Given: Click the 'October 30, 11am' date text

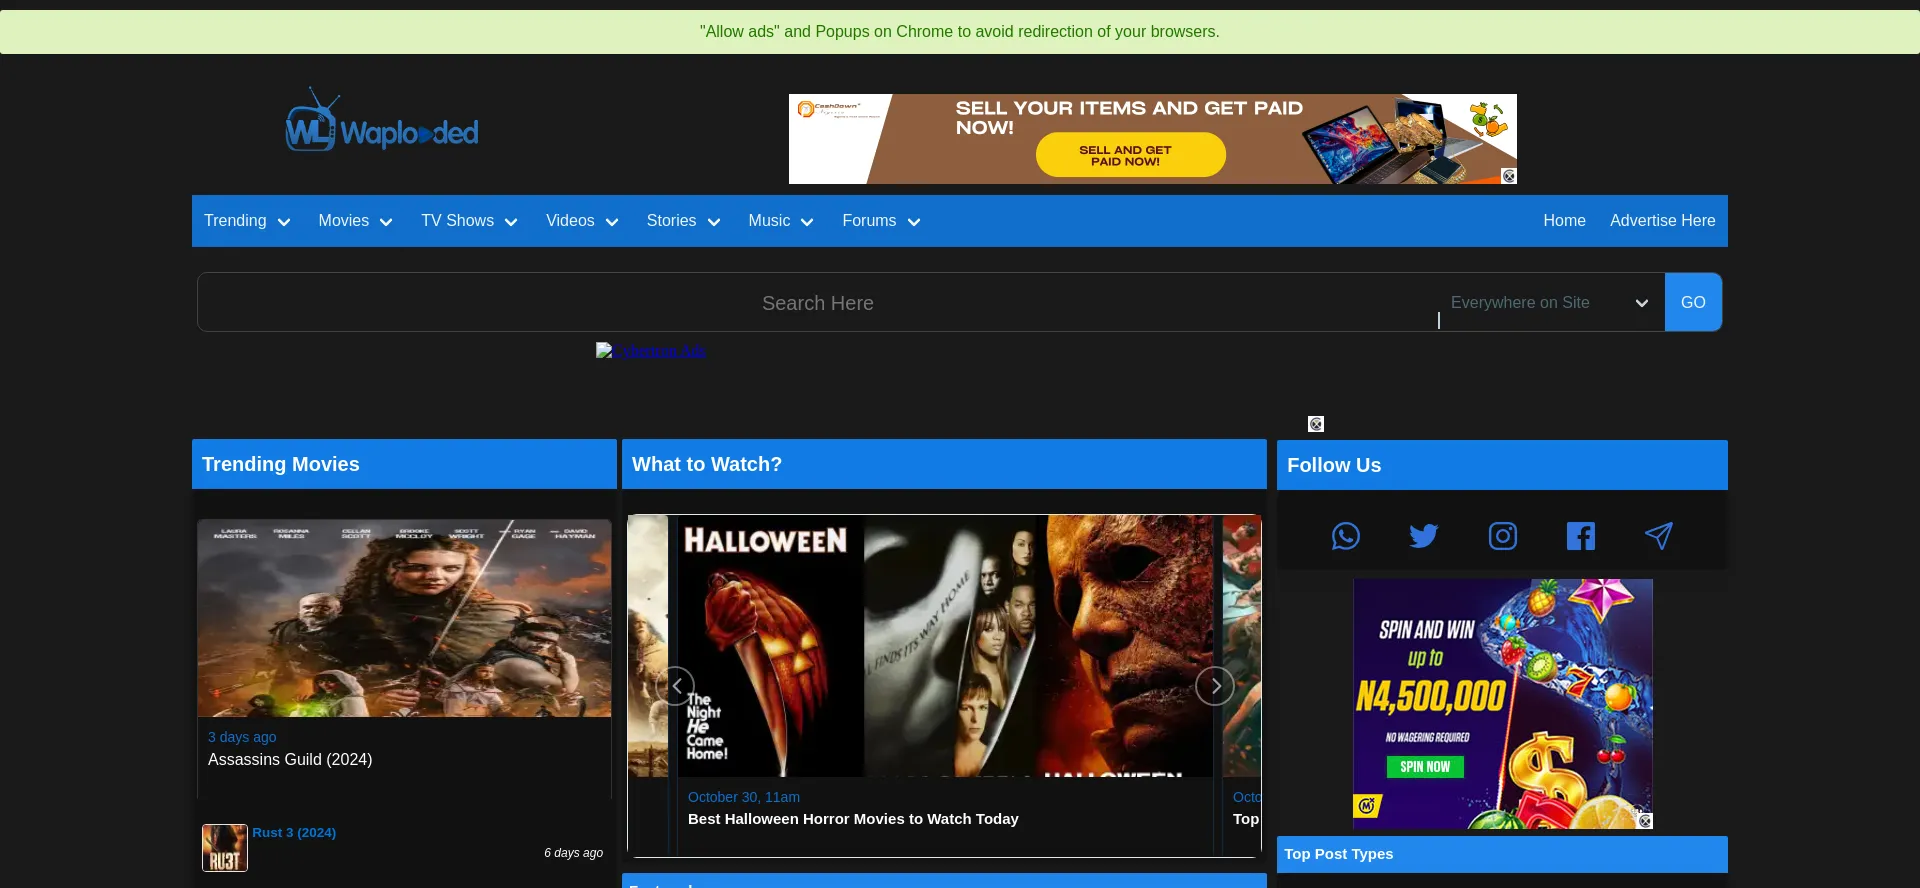Looking at the screenshot, I should [x=744, y=797].
